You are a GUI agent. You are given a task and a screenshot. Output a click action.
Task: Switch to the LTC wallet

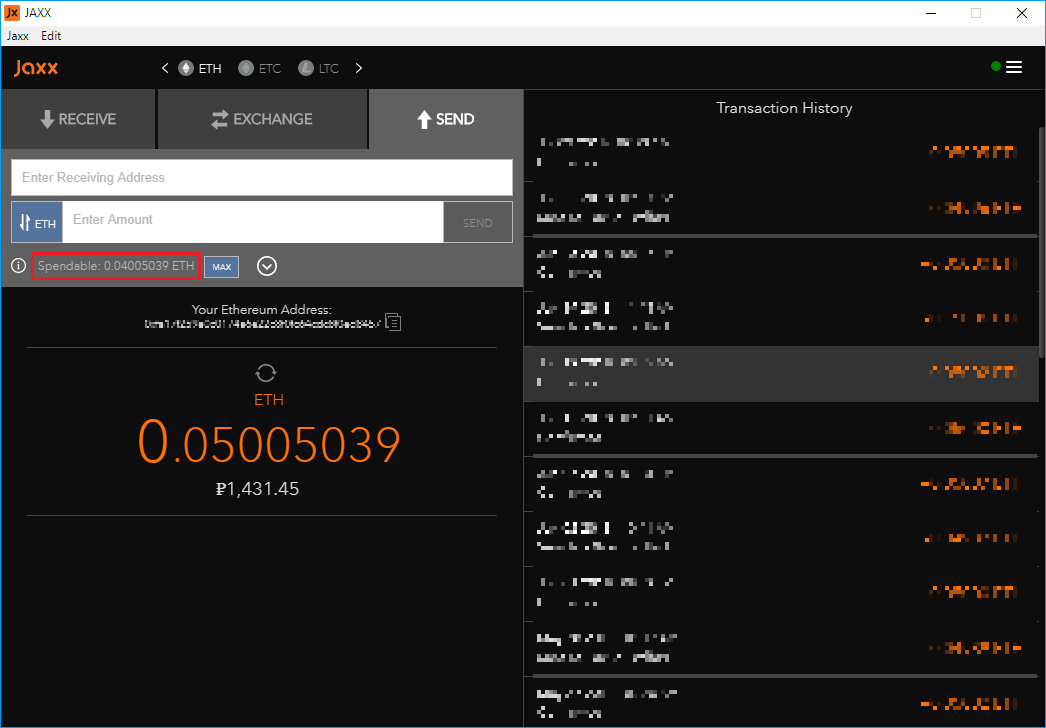point(318,68)
